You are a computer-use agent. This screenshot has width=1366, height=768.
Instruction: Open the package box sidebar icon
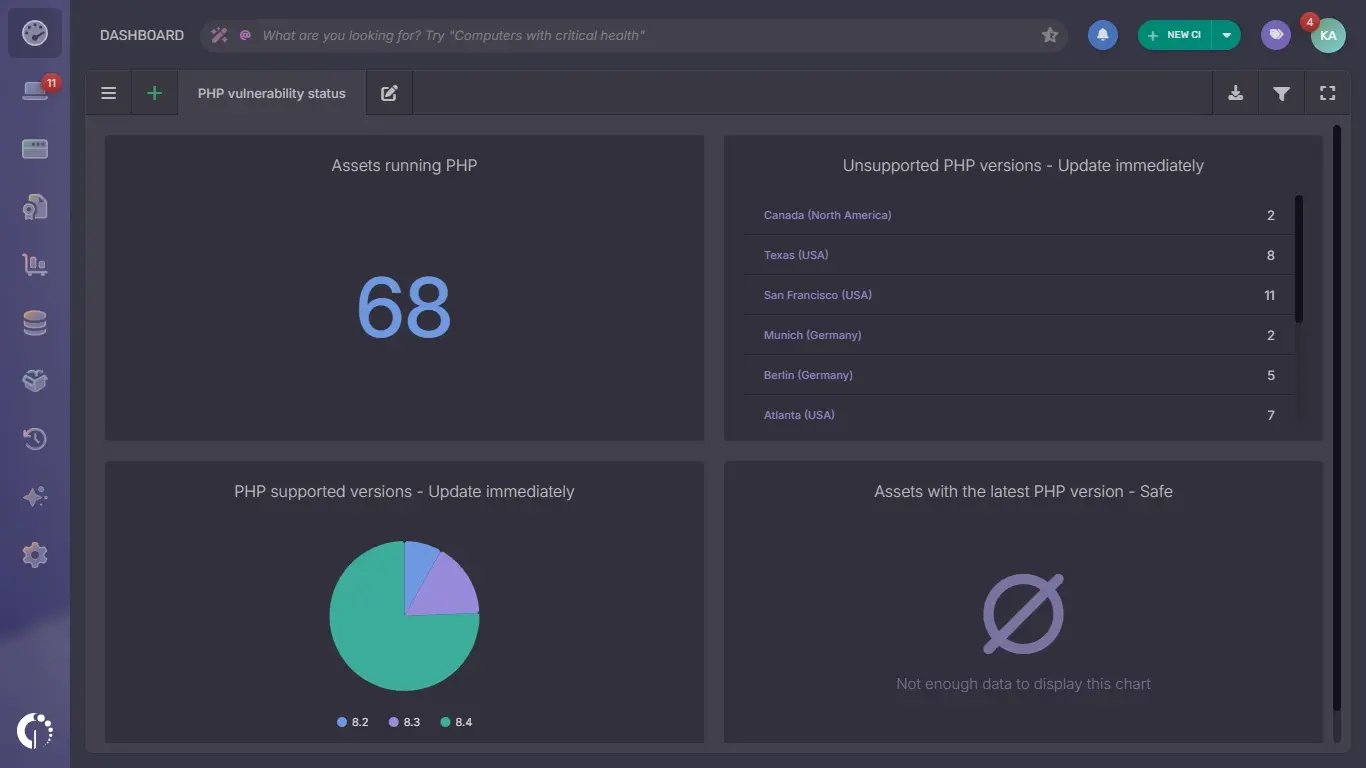(35, 381)
